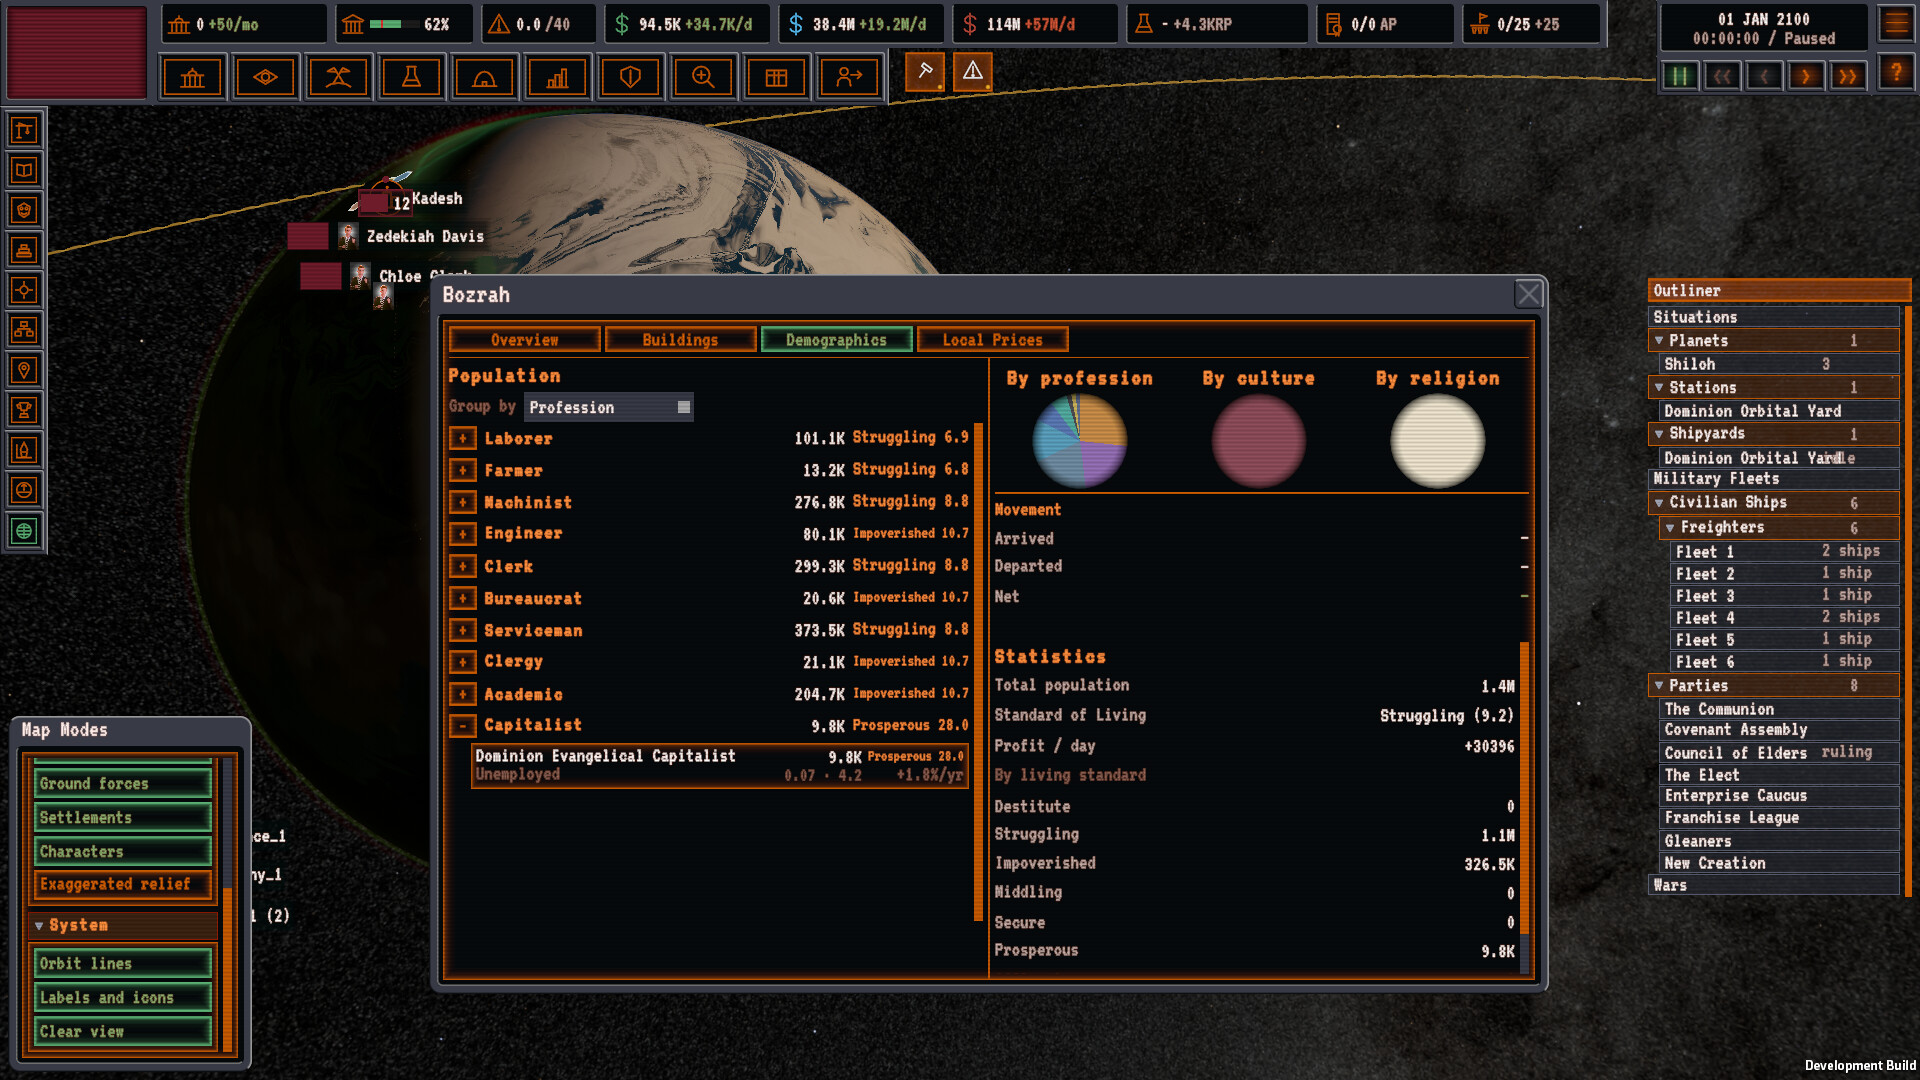1920x1080 pixels.
Task: Switch to the Local Prices tab
Action: pyautogui.click(x=992, y=340)
